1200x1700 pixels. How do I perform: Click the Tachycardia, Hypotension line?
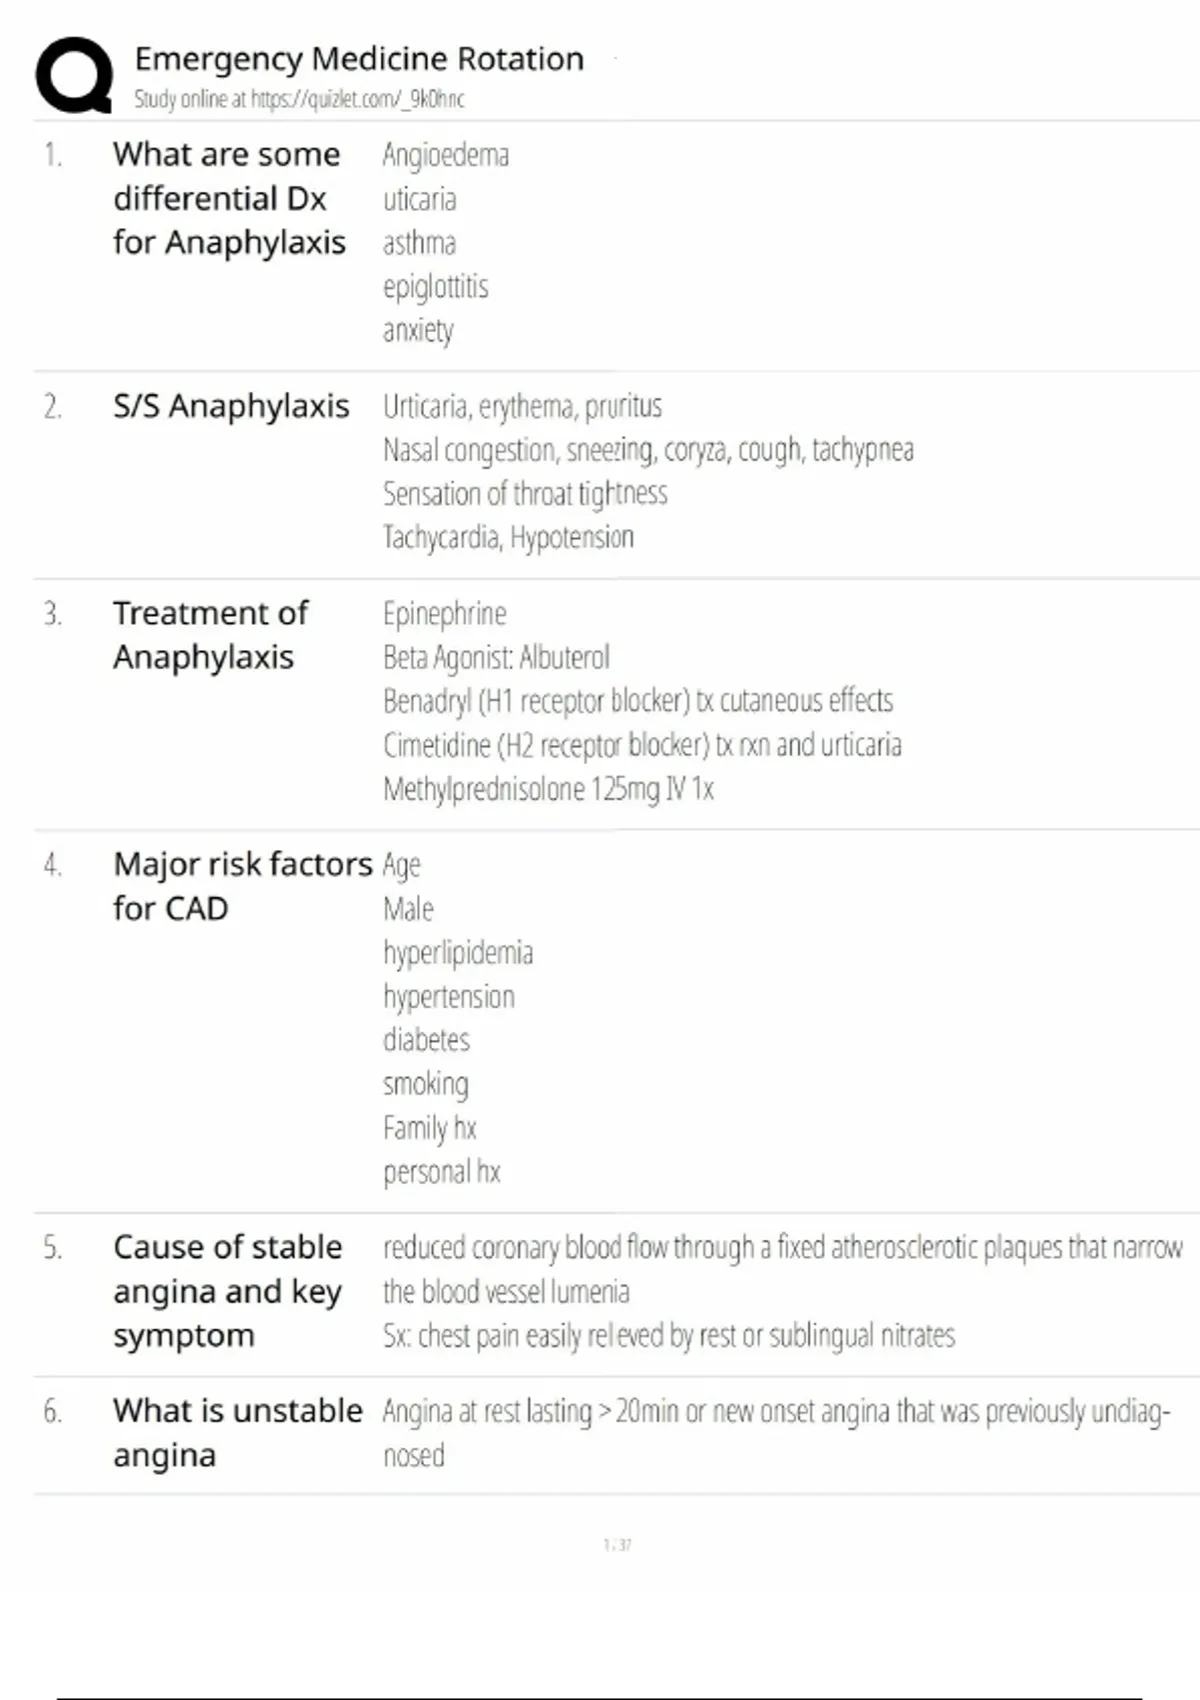pyautogui.click(x=508, y=537)
